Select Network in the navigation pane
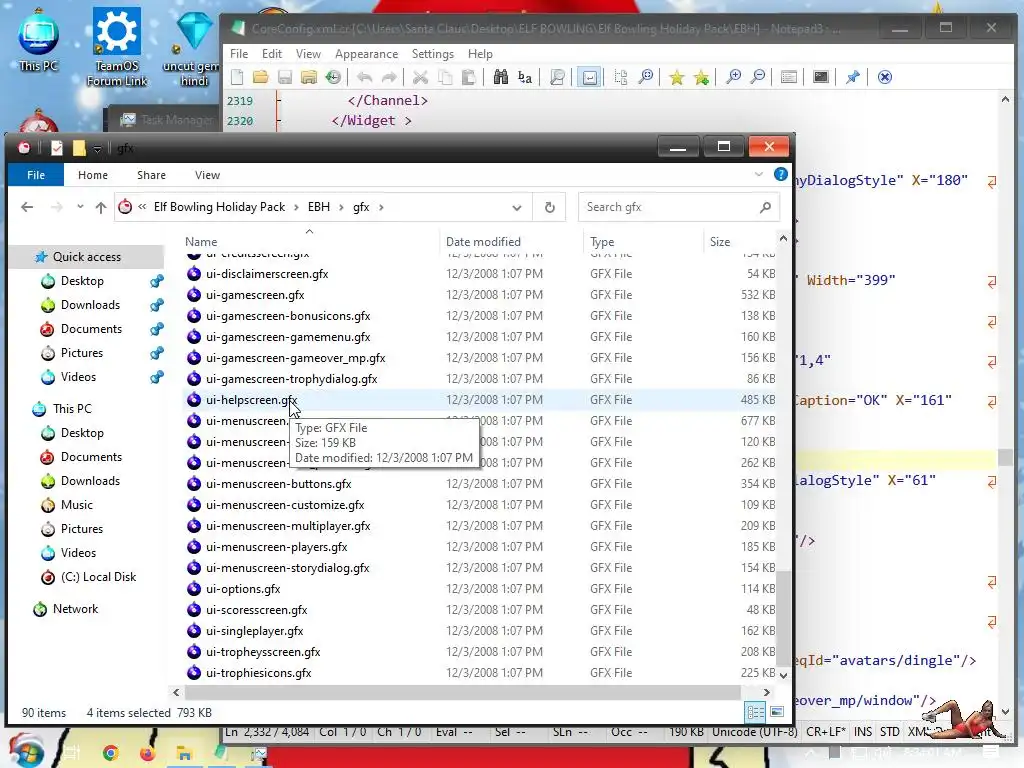This screenshot has width=1024, height=768. (x=75, y=609)
